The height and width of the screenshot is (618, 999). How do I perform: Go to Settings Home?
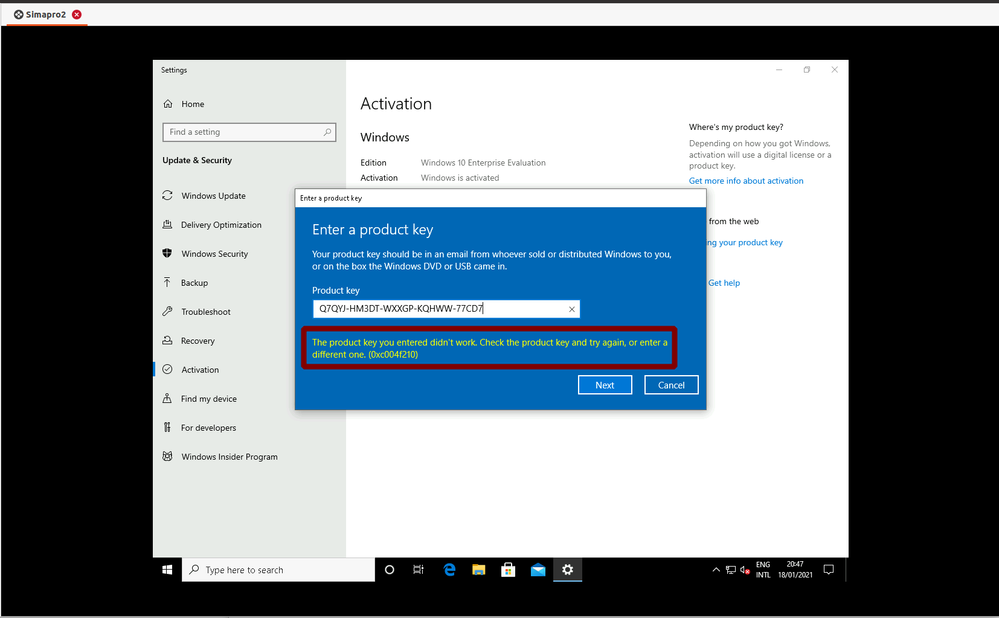coord(192,104)
